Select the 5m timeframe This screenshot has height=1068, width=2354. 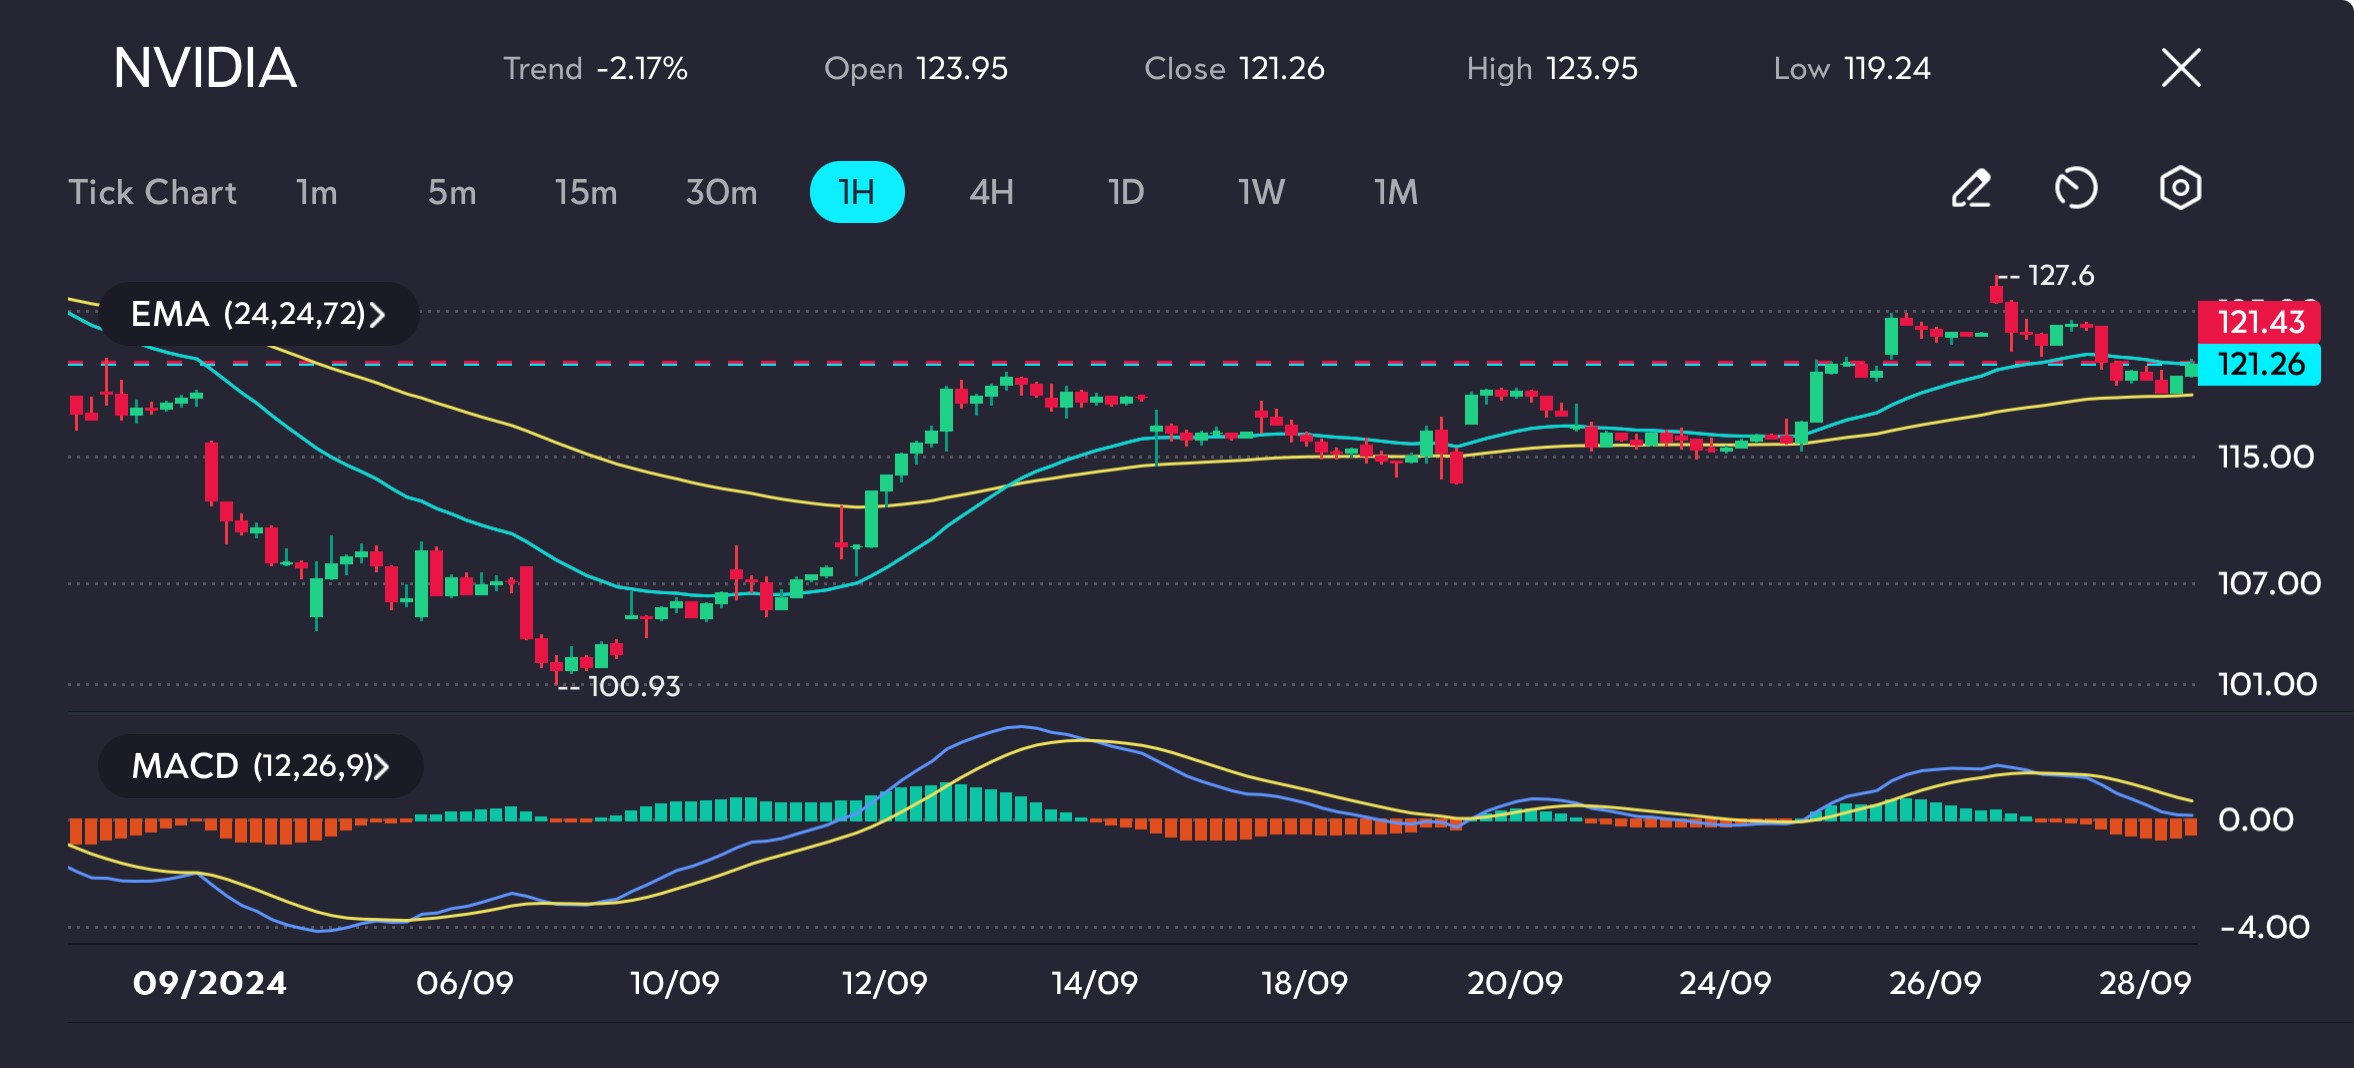click(452, 192)
